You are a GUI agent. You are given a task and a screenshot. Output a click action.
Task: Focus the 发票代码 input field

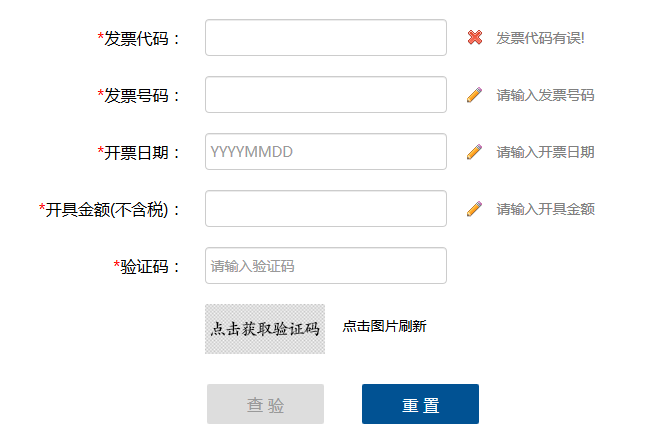coord(326,38)
